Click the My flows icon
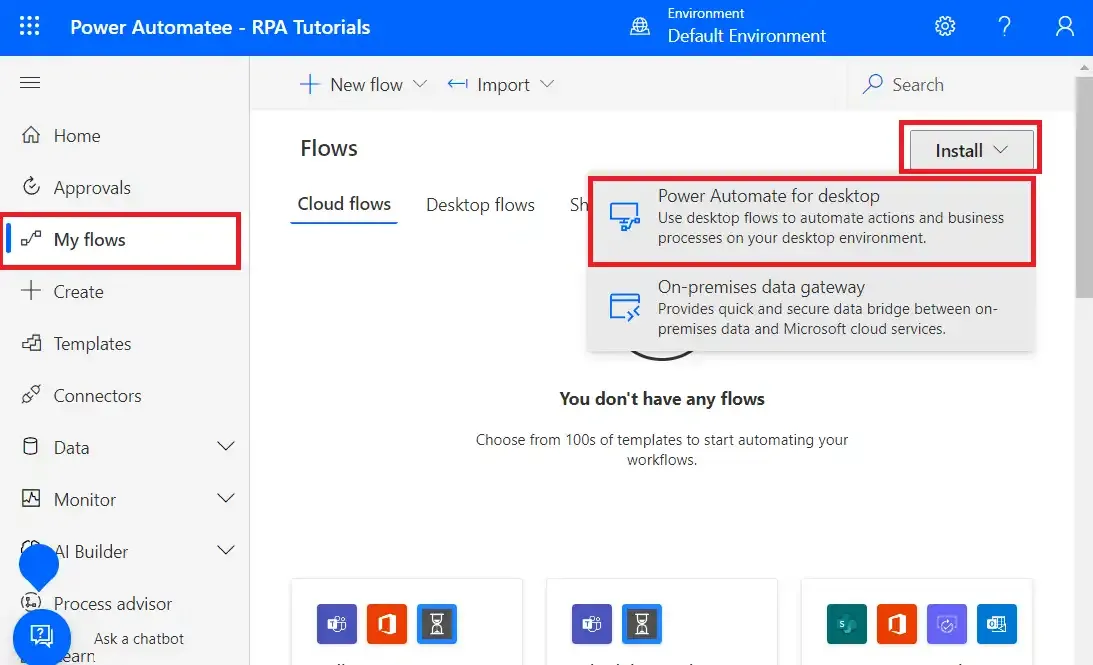The height and width of the screenshot is (665, 1093). (x=31, y=239)
